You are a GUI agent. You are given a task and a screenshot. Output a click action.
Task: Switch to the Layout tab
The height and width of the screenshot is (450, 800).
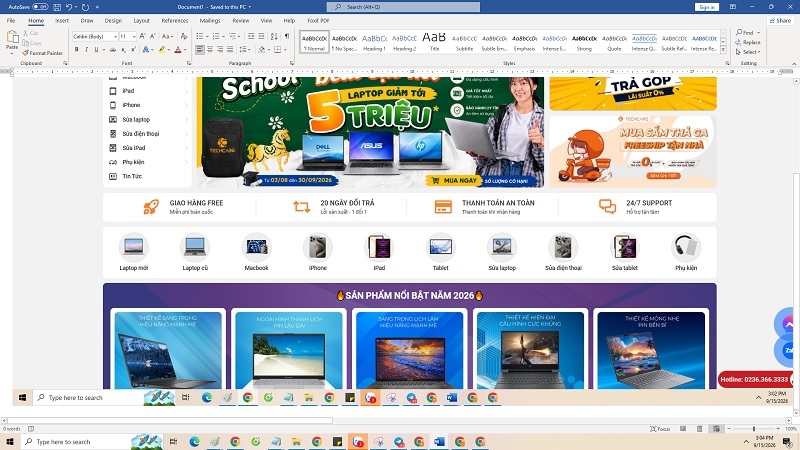[x=141, y=20]
